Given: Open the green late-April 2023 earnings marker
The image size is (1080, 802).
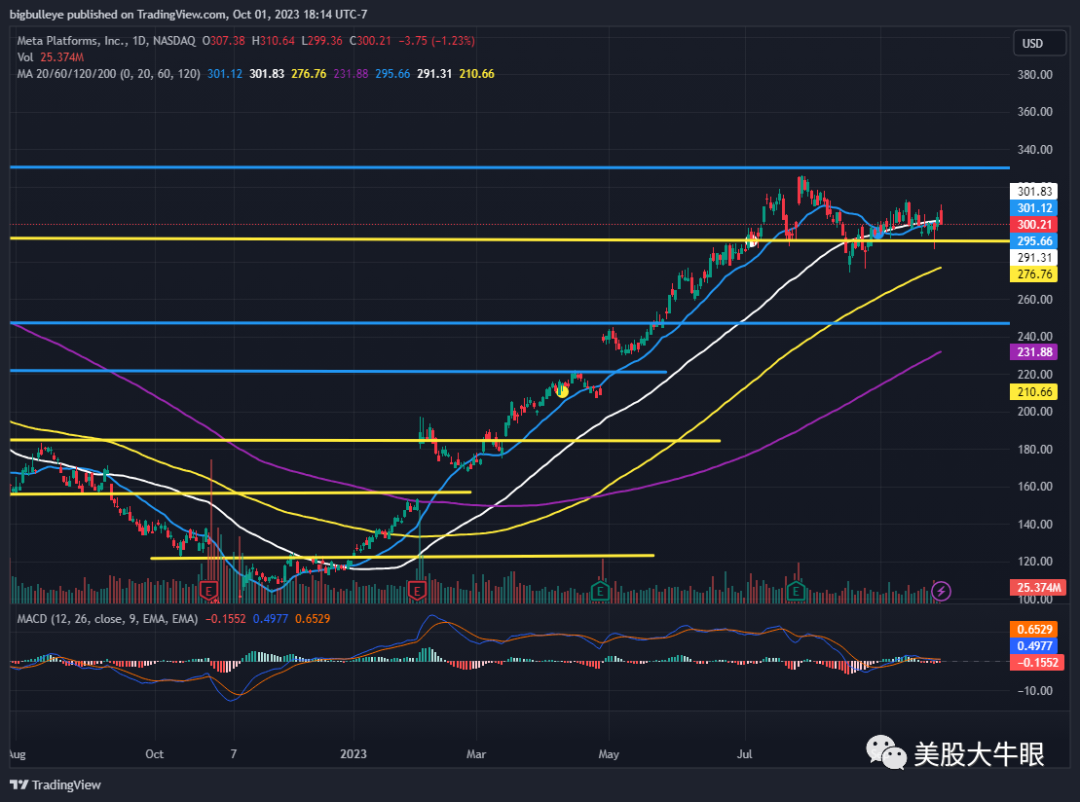Looking at the screenshot, I should click(x=600, y=590).
